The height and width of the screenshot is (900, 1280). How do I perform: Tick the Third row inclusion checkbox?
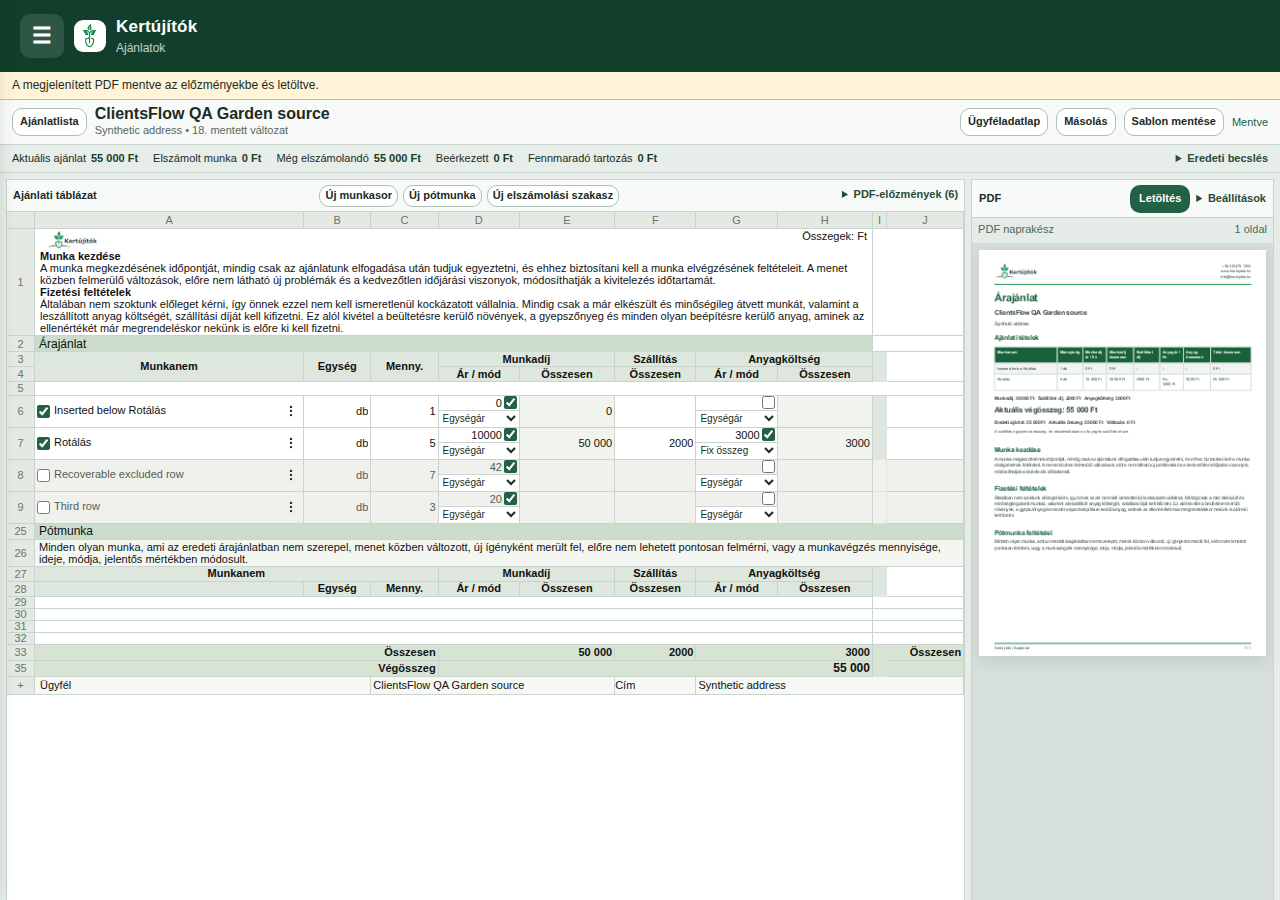[43, 507]
